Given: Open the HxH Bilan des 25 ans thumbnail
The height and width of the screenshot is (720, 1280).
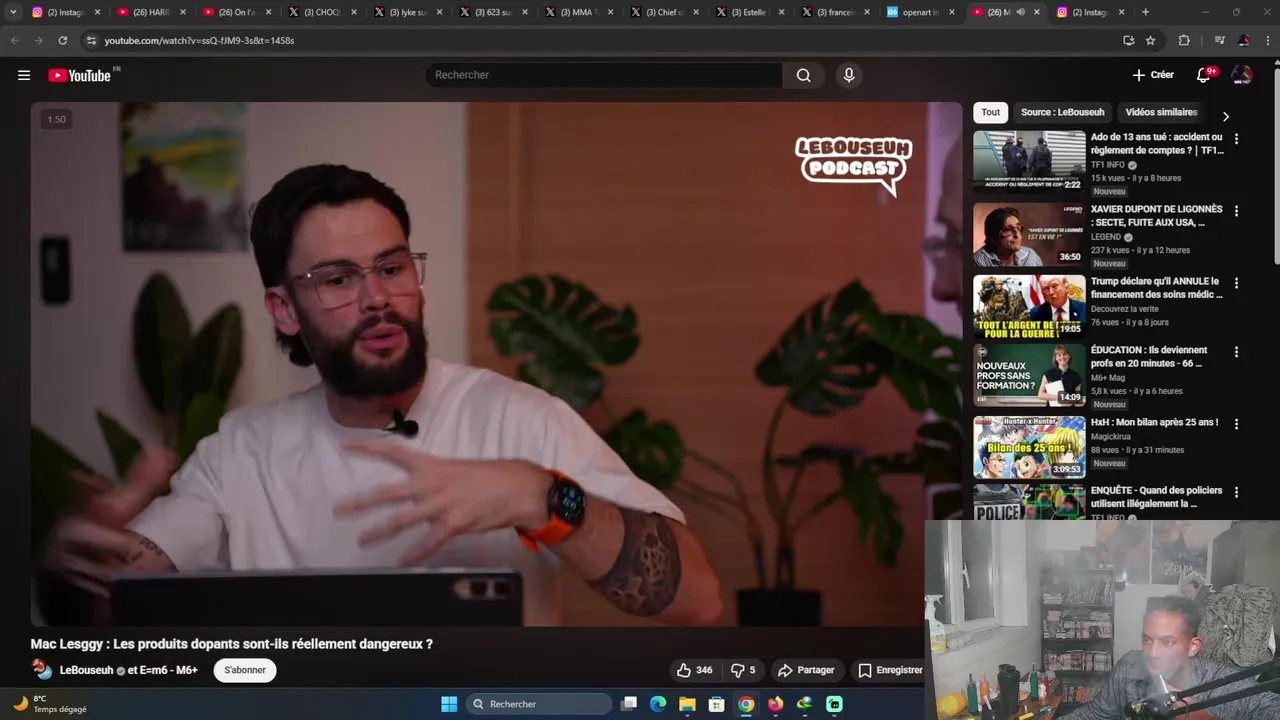Looking at the screenshot, I should click(x=1029, y=447).
